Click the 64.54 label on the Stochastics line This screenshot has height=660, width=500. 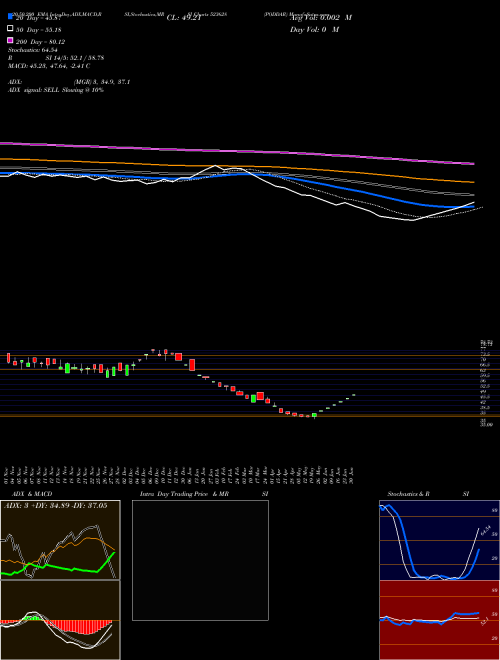(x=485, y=529)
